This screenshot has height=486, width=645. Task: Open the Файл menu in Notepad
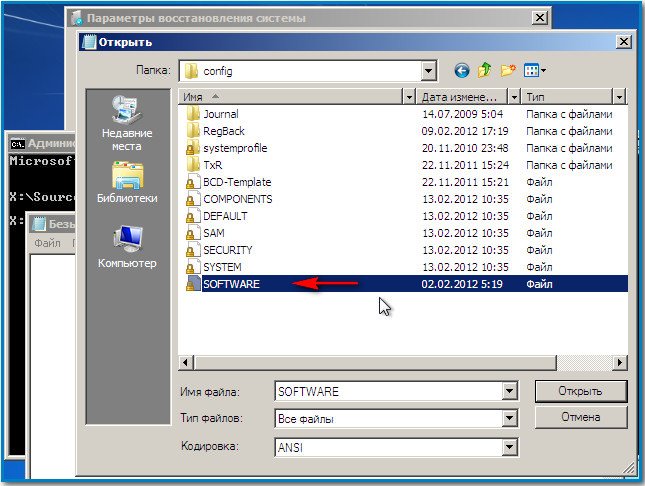pos(46,243)
